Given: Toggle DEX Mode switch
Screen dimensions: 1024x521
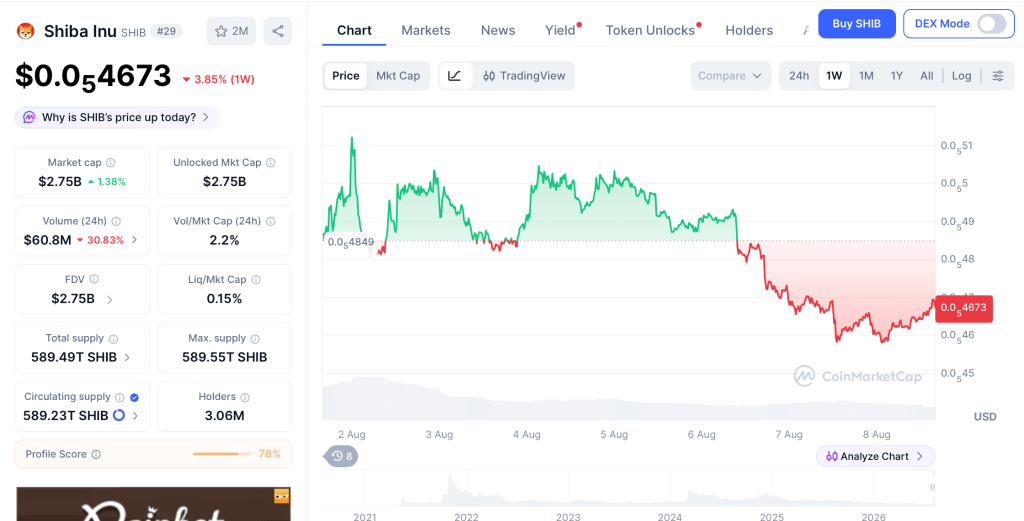Looking at the screenshot, I should pos(992,24).
